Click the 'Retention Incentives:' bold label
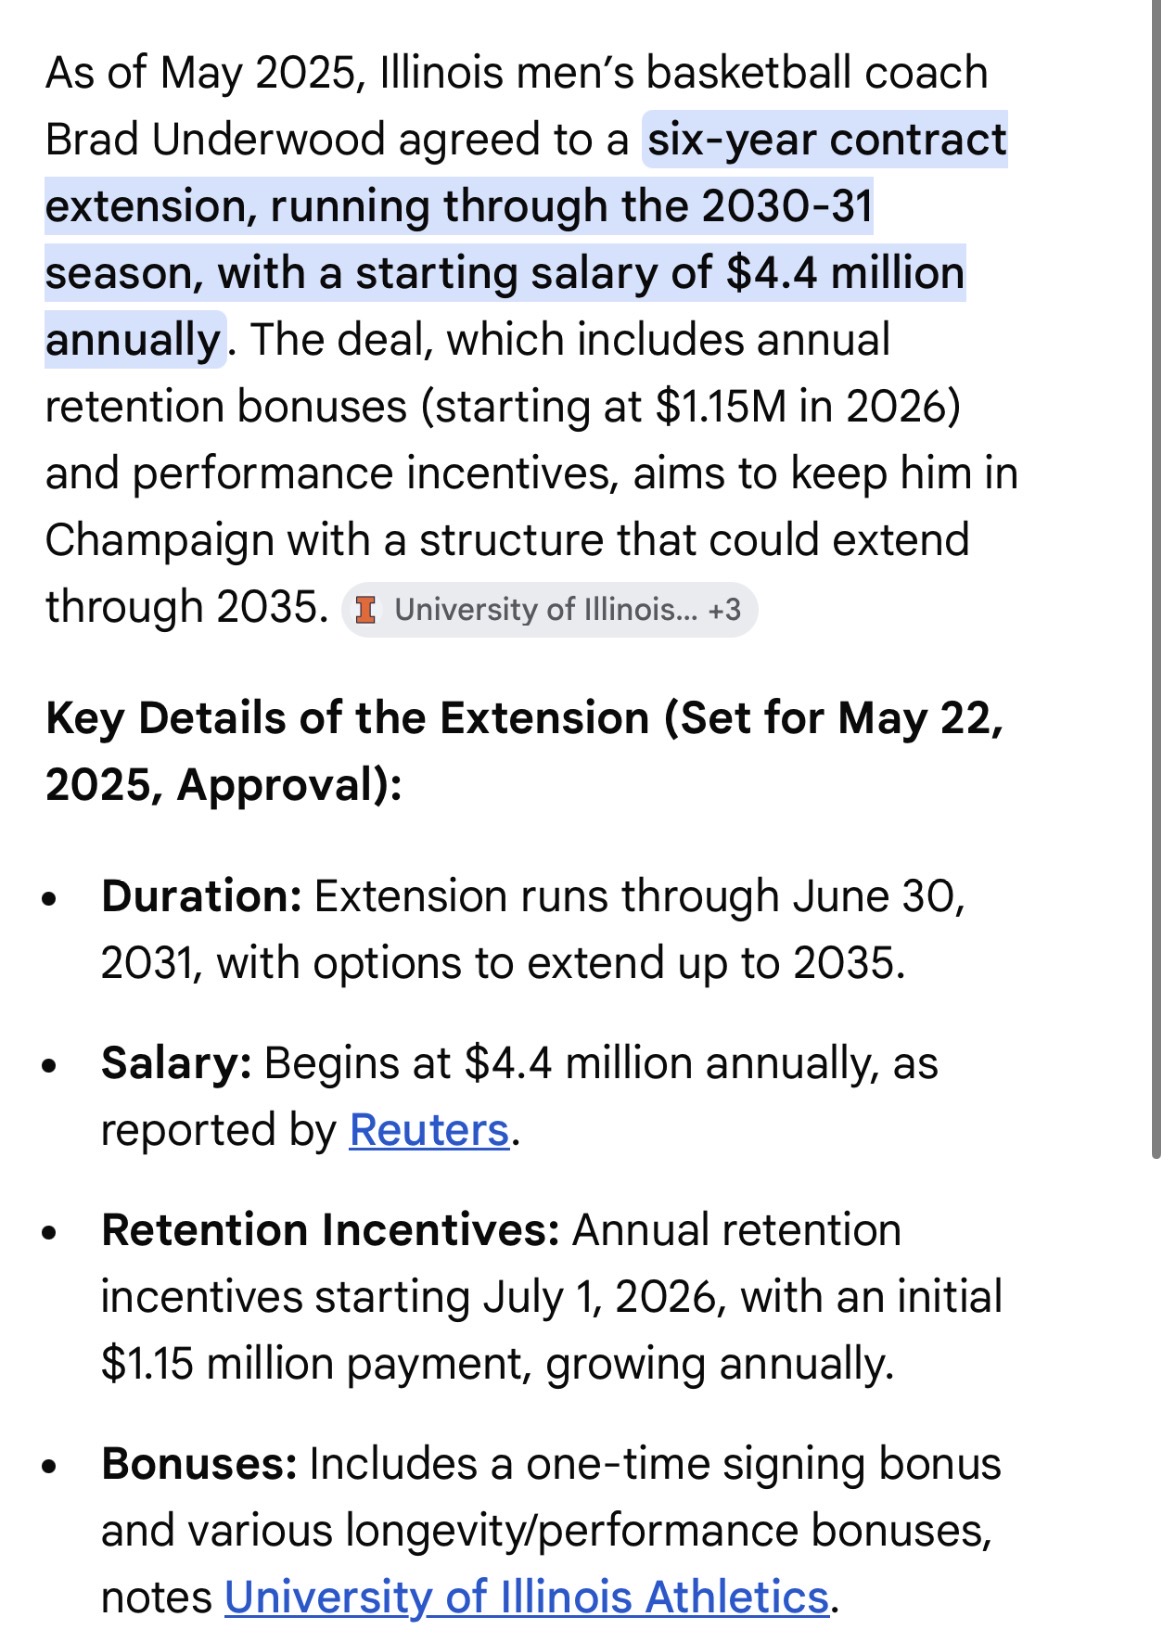 pos(330,1230)
